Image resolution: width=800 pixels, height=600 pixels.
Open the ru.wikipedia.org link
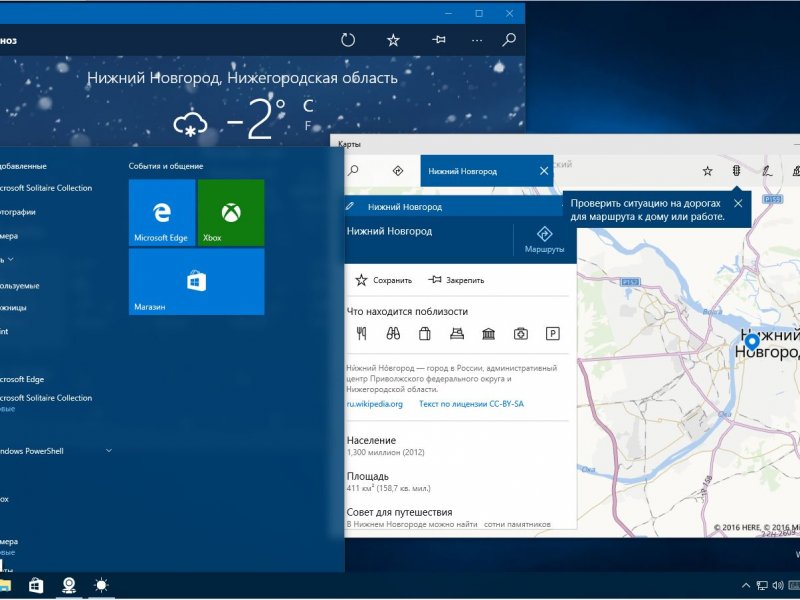pos(374,404)
